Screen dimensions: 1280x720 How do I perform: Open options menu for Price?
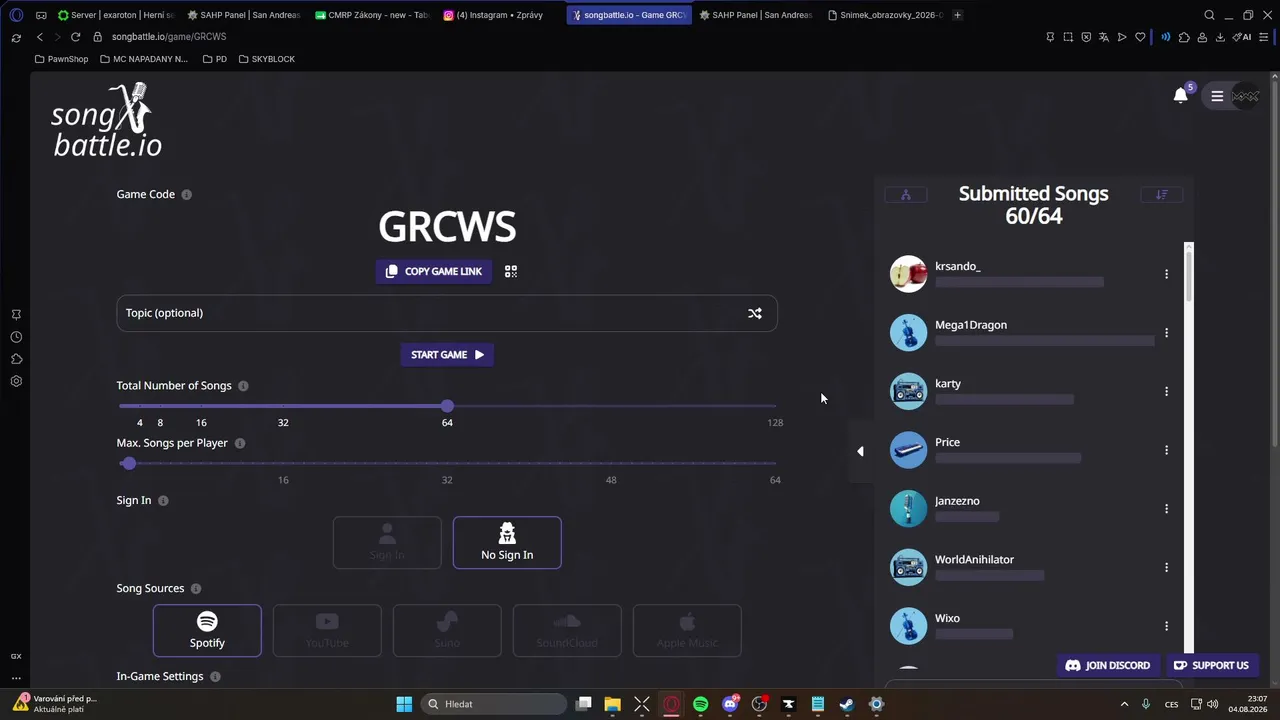tap(1166, 450)
